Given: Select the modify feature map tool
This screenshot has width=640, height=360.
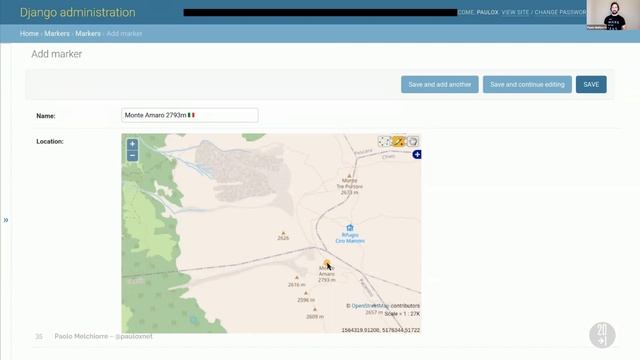Looking at the screenshot, I should pyautogui.click(x=384, y=142).
